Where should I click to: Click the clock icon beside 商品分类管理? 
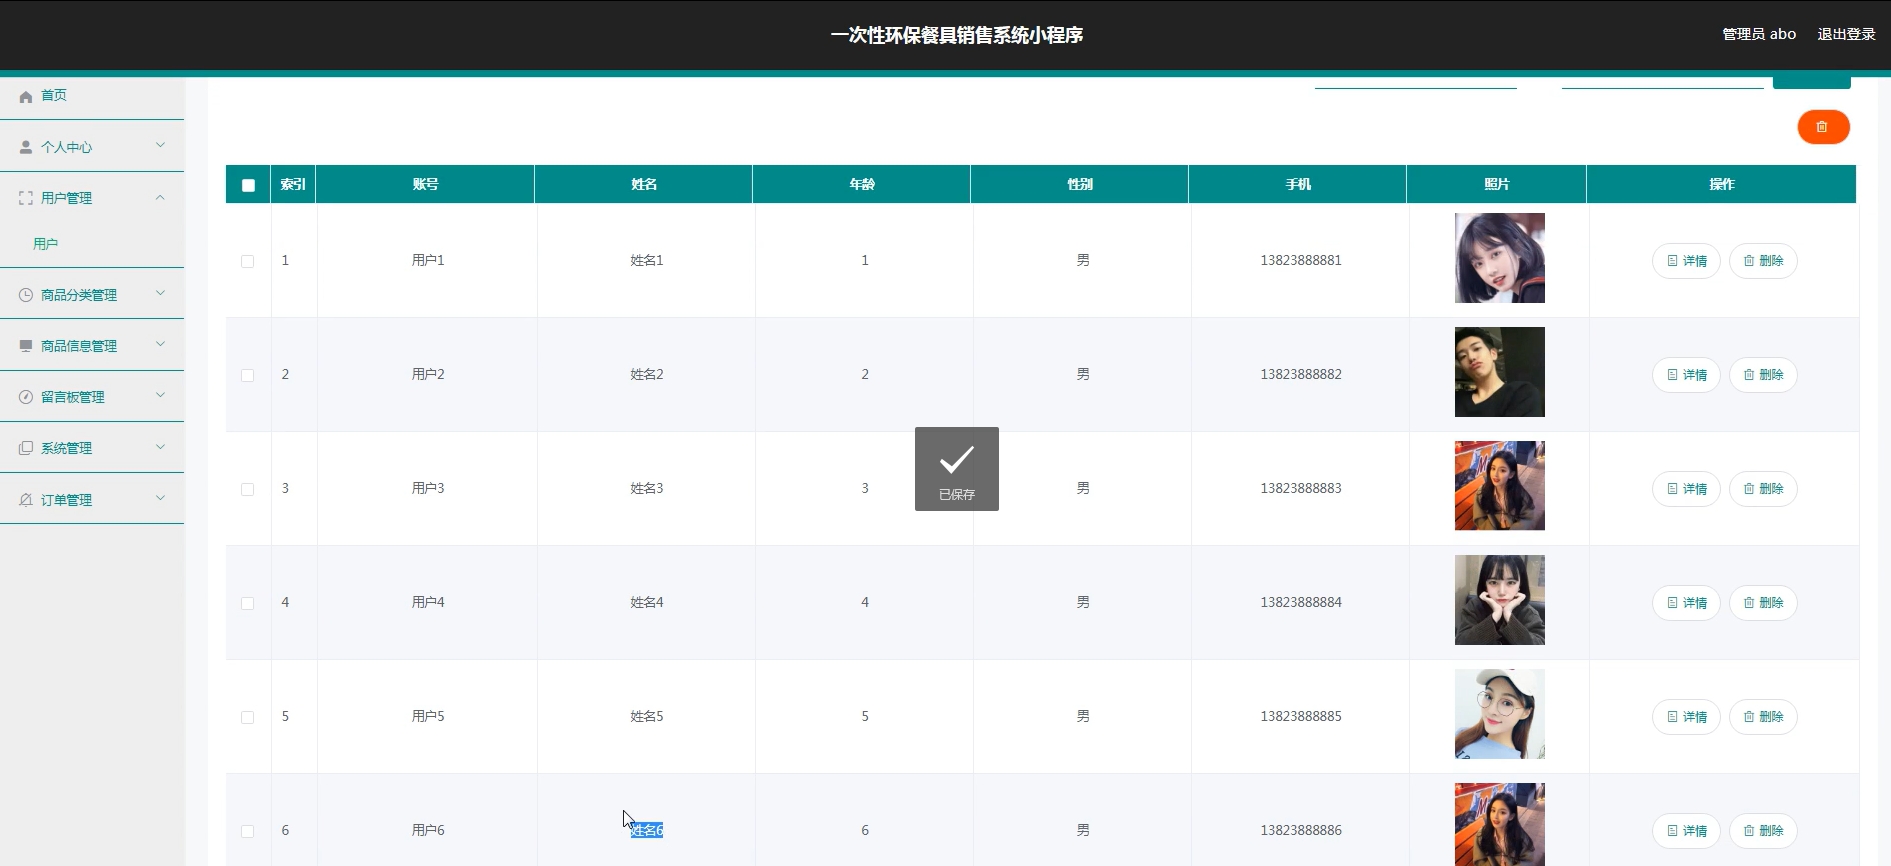(26, 295)
